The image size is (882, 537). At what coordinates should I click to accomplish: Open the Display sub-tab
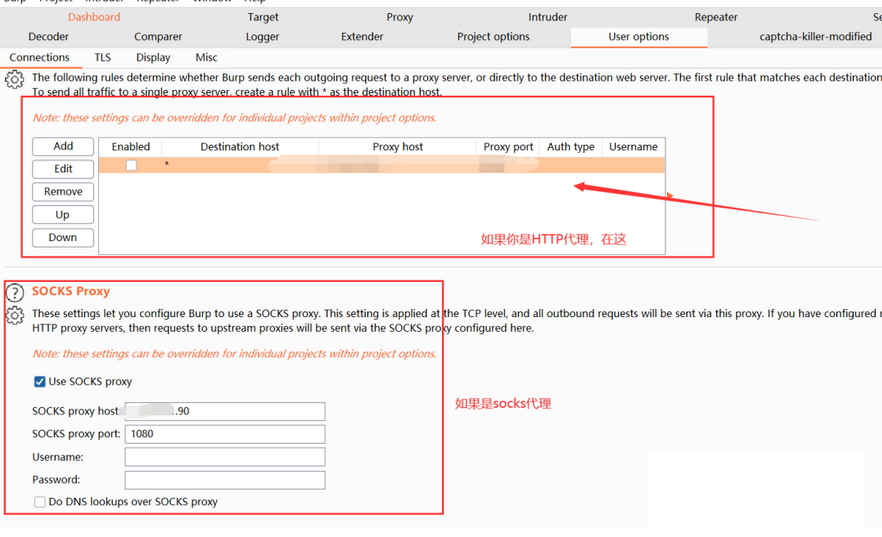tap(153, 57)
